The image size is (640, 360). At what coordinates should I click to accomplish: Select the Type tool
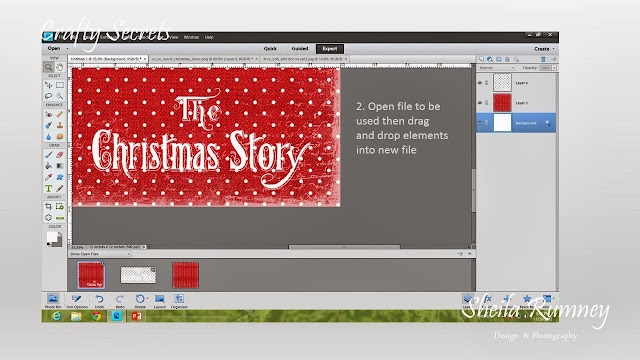pos(49,188)
